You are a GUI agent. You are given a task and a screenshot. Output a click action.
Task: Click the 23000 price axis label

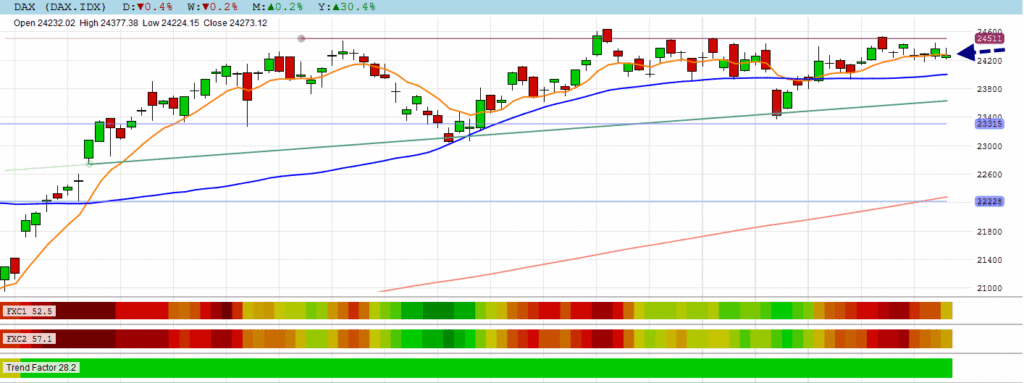pyautogui.click(x=989, y=146)
